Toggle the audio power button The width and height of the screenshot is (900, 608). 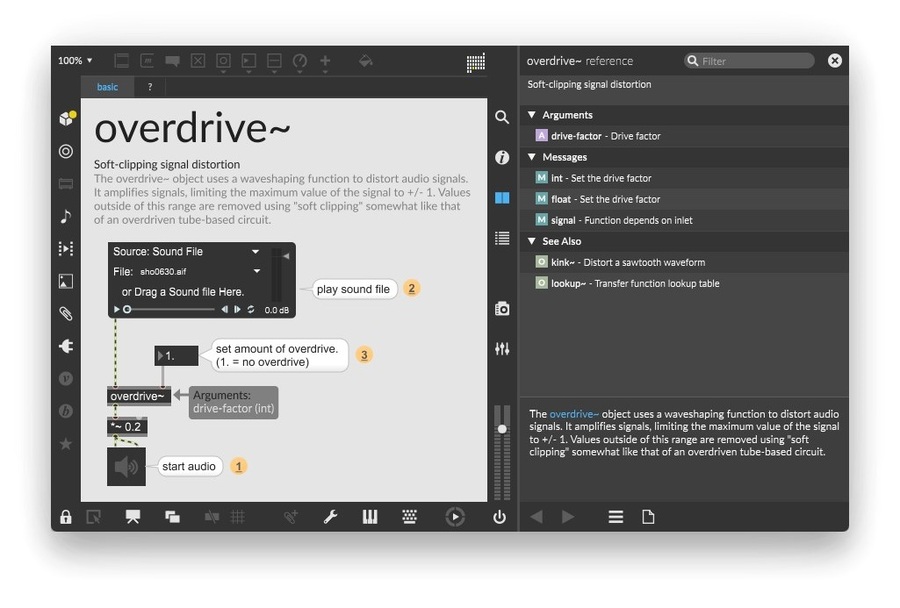pos(499,517)
